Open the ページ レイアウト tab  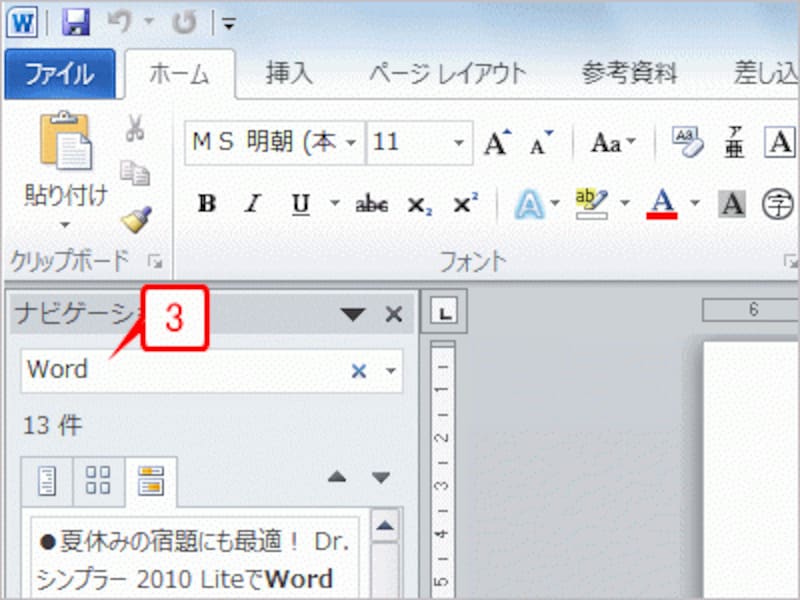(447, 73)
